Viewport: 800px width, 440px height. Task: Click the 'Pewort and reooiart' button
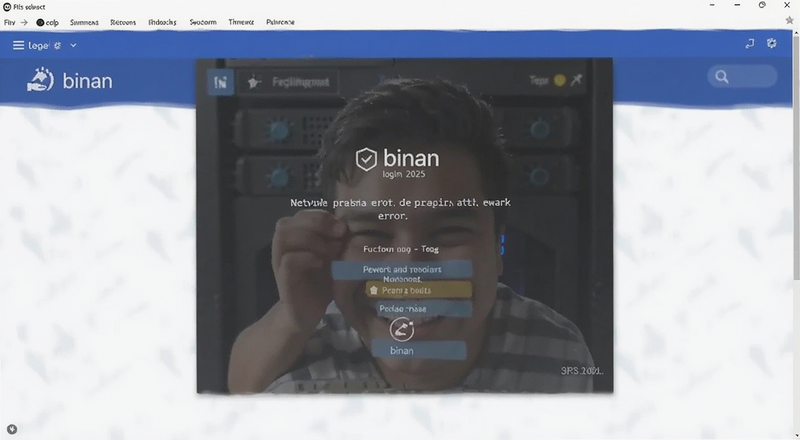click(402, 270)
